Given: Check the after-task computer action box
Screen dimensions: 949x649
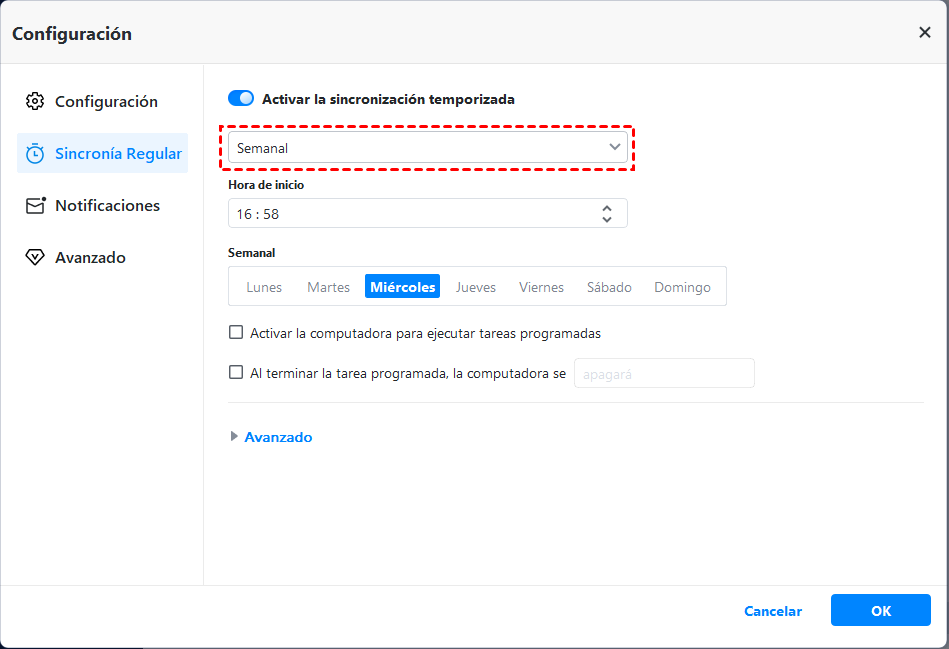Looking at the screenshot, I should (236, 372).
